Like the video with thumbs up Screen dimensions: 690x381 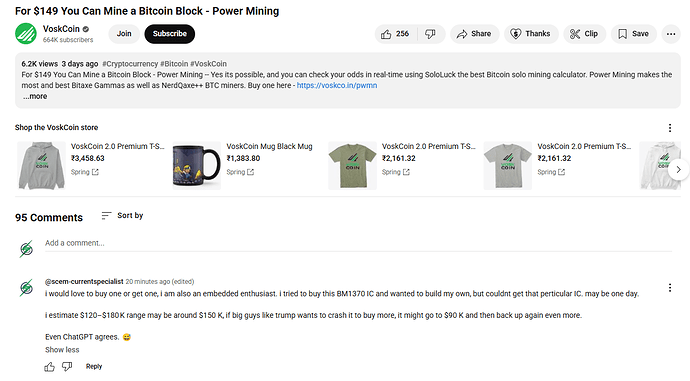[395, 34]
